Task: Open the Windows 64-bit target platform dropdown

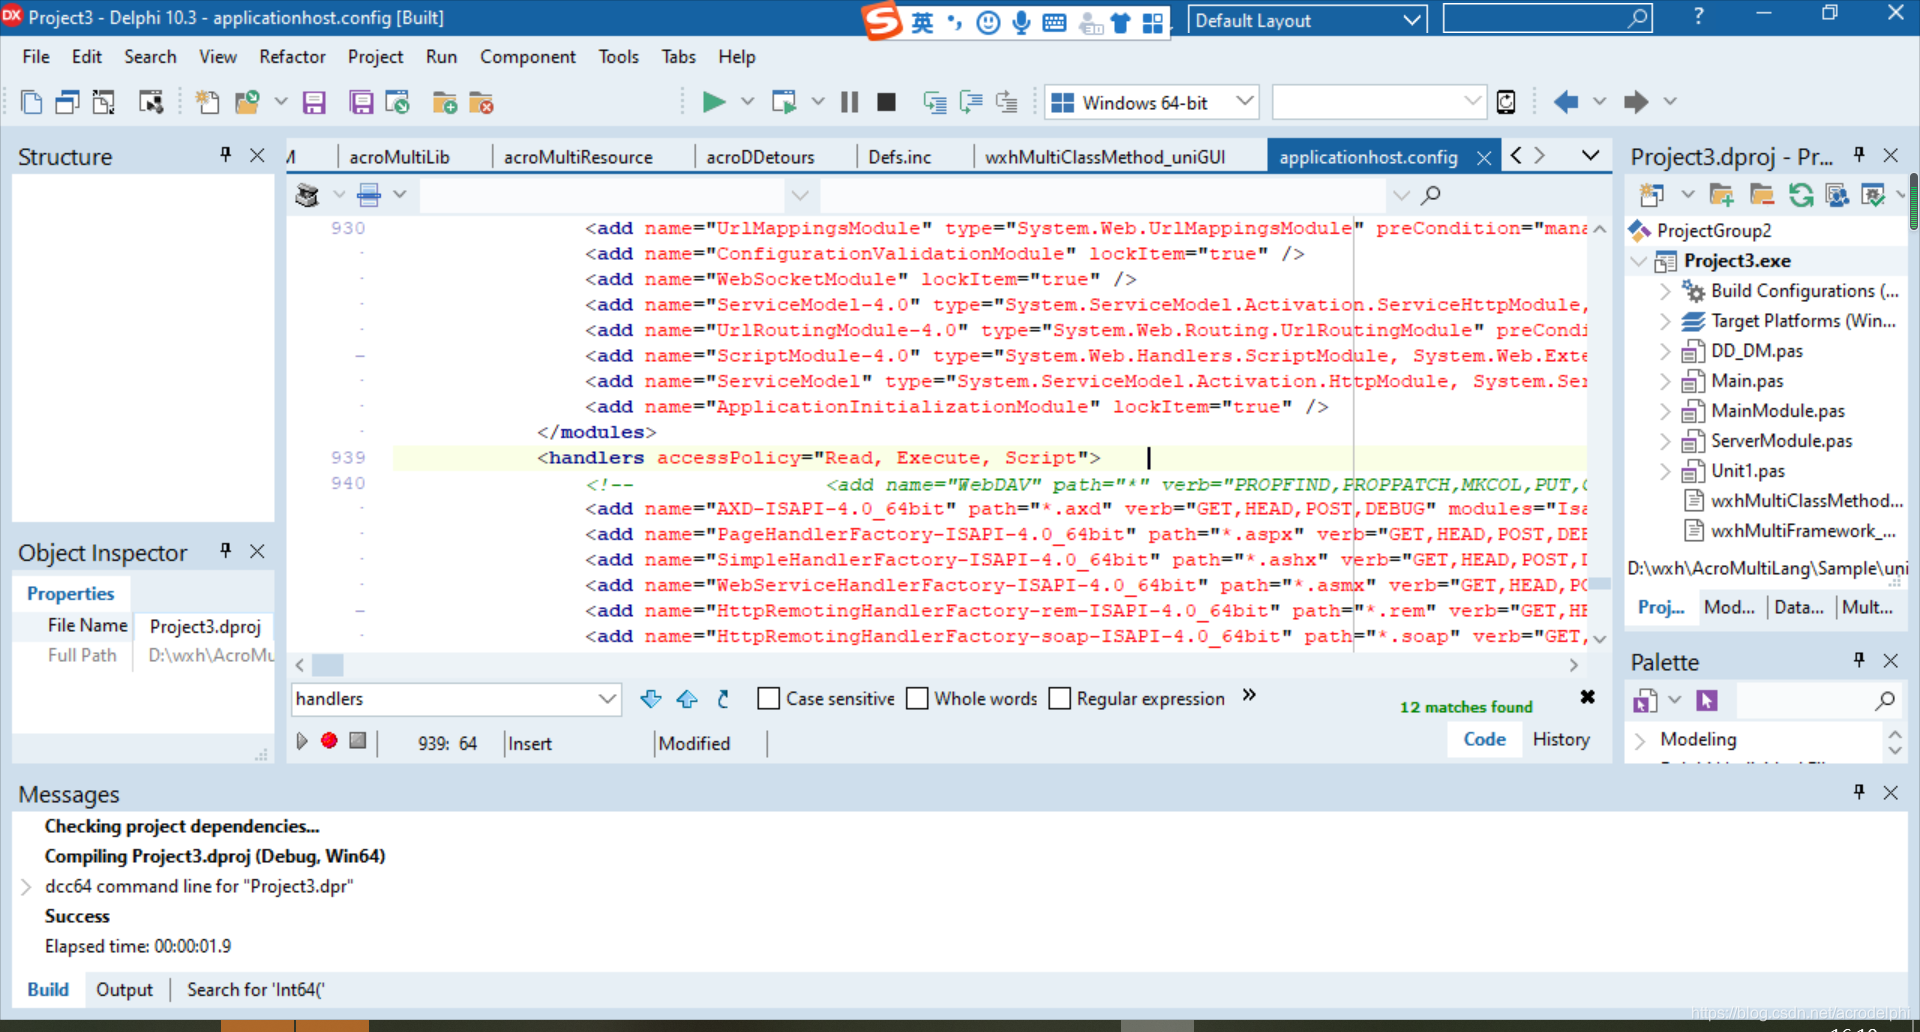Action: pos(1243,101)
